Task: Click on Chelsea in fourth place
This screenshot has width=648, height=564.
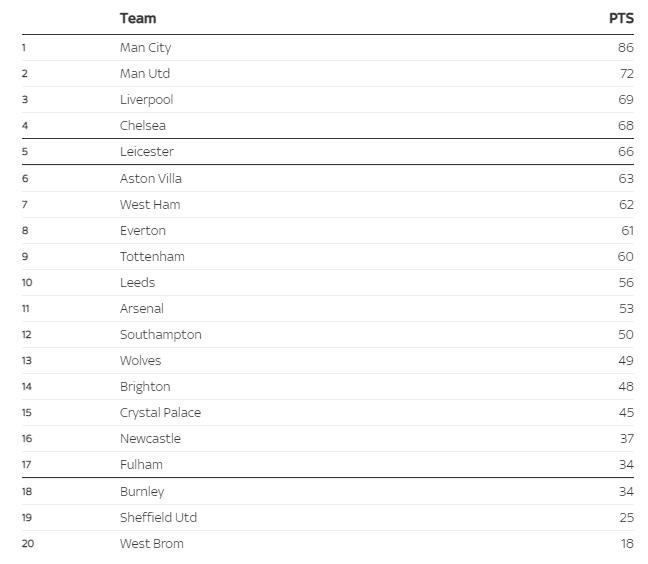Action: click(x=143, y=126)
